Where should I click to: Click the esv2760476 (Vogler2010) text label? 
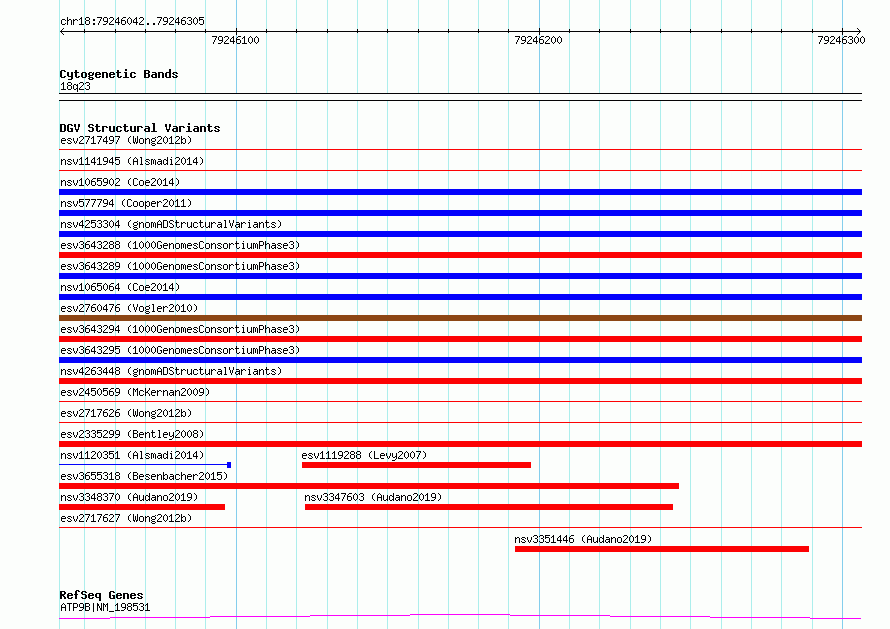coord(129,308)
